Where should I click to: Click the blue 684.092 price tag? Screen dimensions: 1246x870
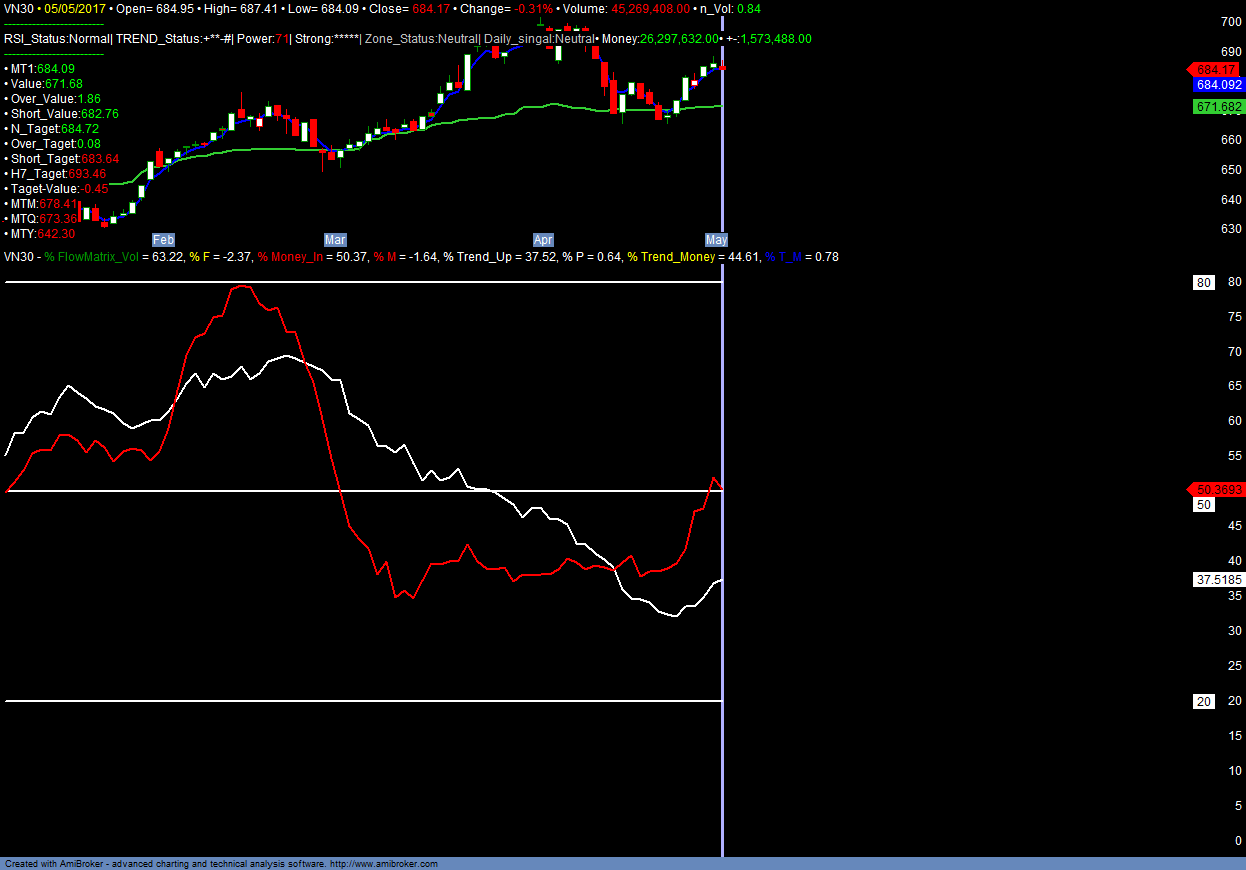tap(1219, 85)
